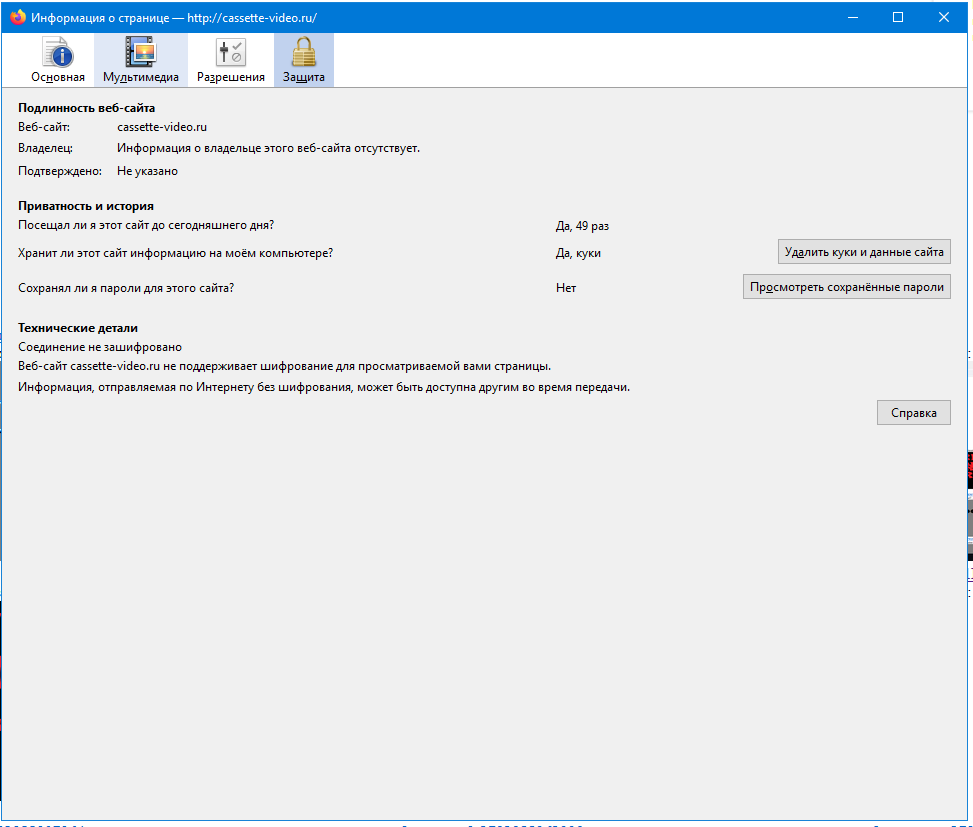Click the Справка help button
This screenshot has width=973, height=827.
pos(913,413)
